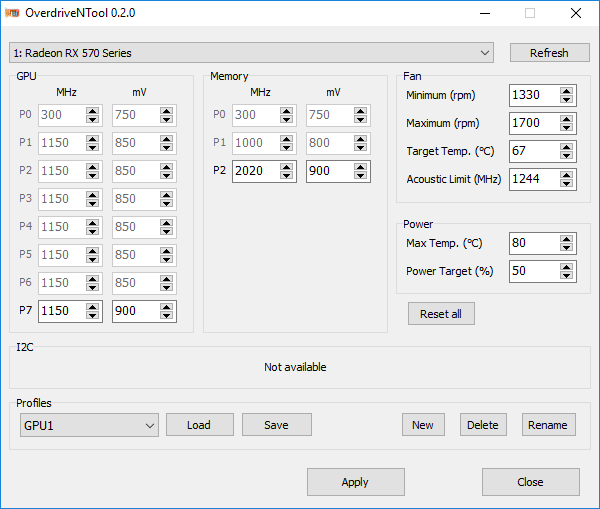The width and height of the screenshot is (600, 509).
Task: Decrease GPU P7 mV with down arrow
Action: pos(166,315)
